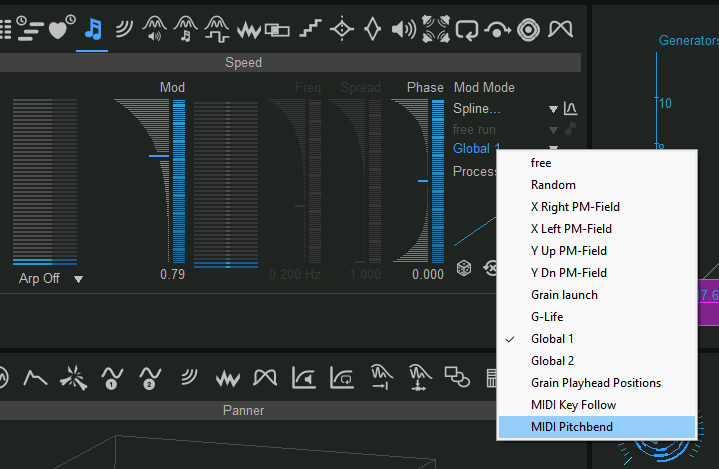Expand the free run dropdown arrow
This screenshot has height=469, width=719.
click(x=553, y=131)
